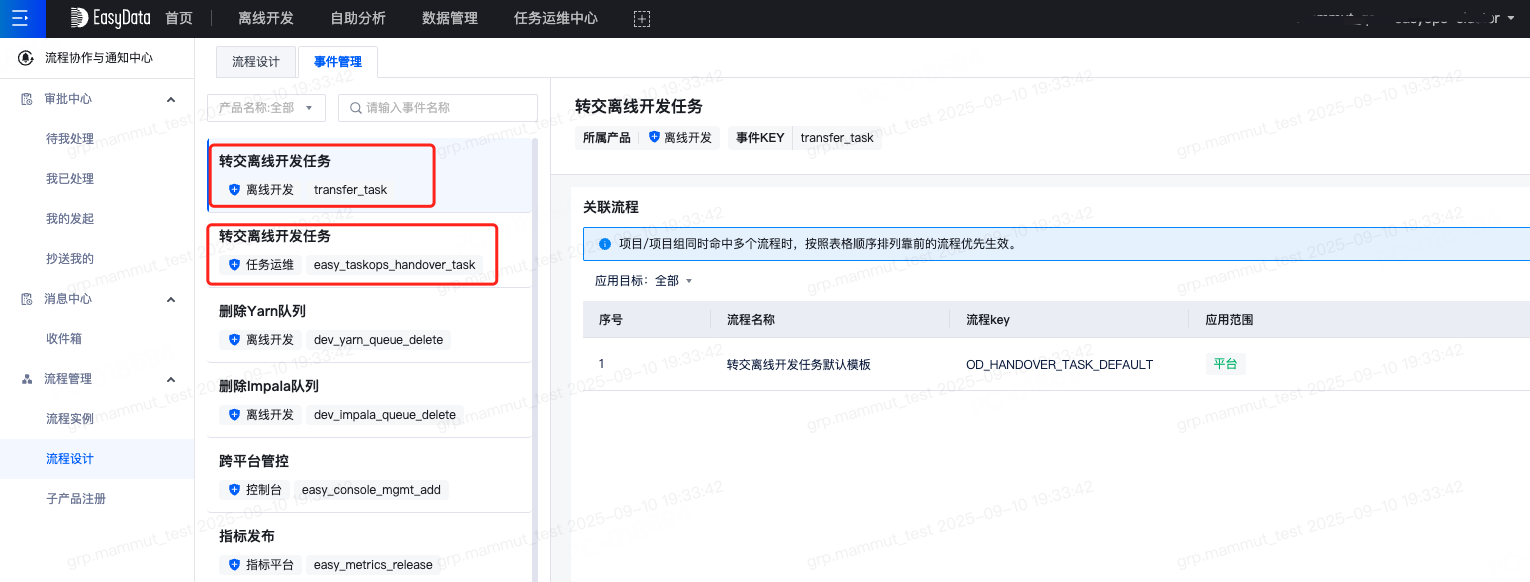Viewport: 1530px width, 582px height.
Task: Click the 应用范围 column header
Action: tap(1229, 320)
